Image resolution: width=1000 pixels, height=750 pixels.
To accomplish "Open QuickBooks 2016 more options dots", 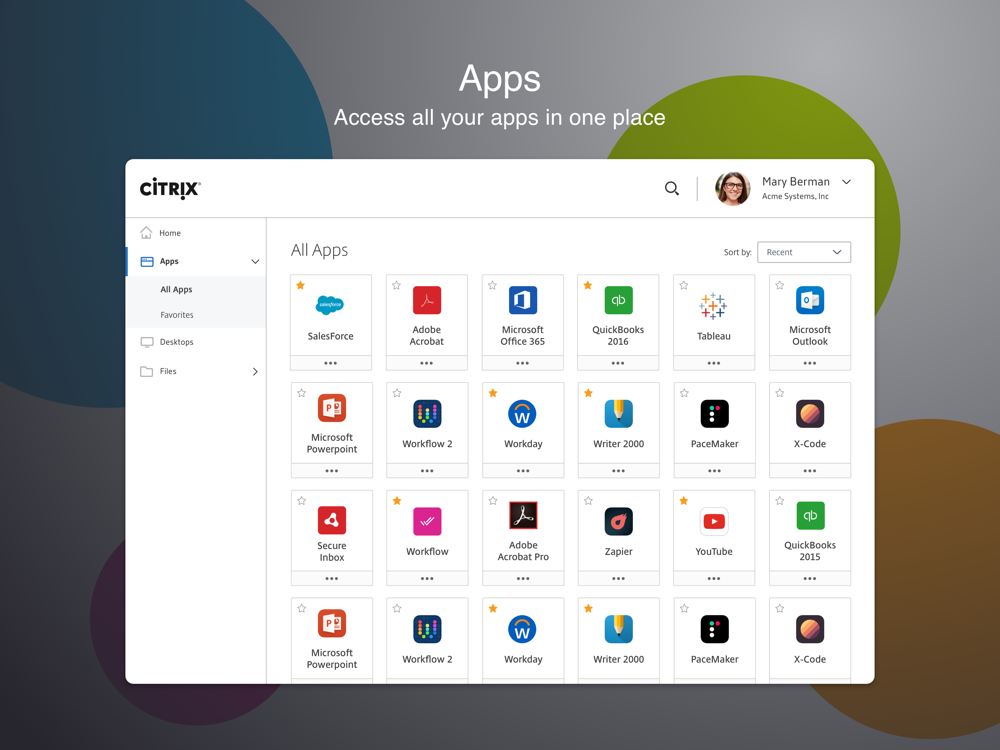I will 618,363.
